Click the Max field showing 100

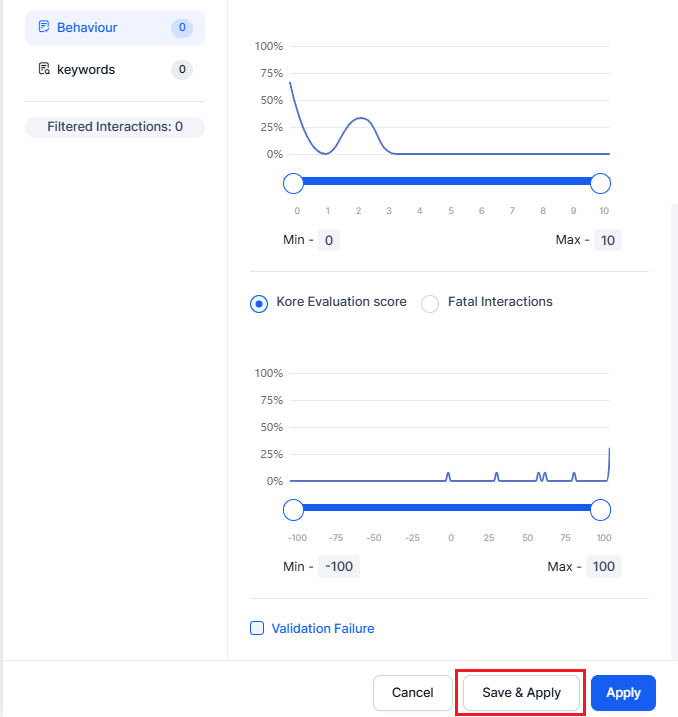pos(603,567)
